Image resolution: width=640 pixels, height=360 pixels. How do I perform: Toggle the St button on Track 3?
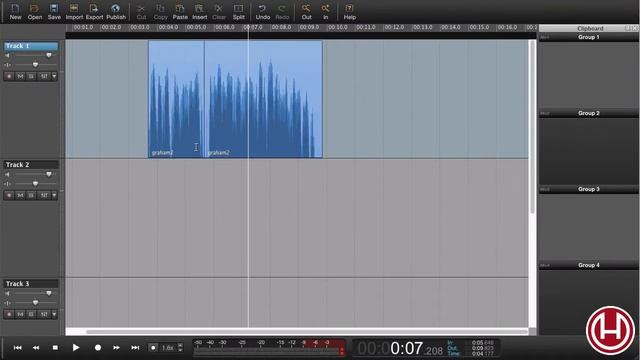44,314
